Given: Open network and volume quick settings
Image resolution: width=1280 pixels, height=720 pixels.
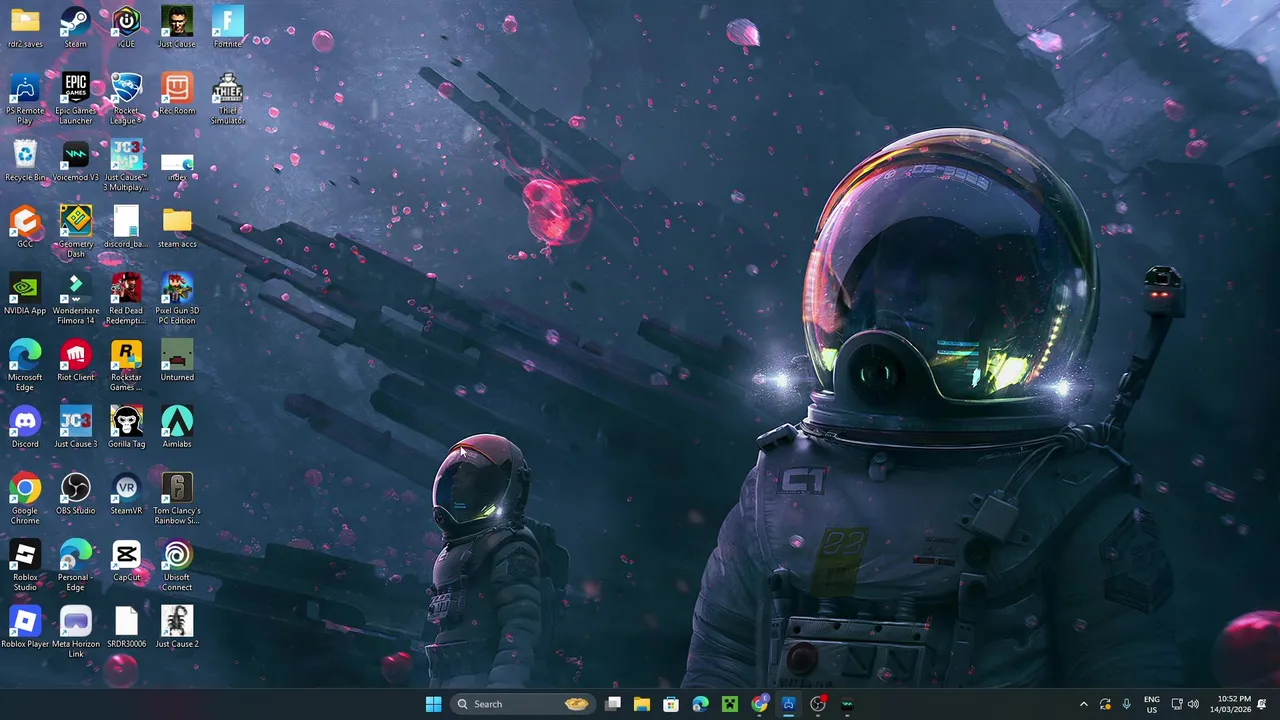Looking at the screenshot, I should click(1185, 704).
